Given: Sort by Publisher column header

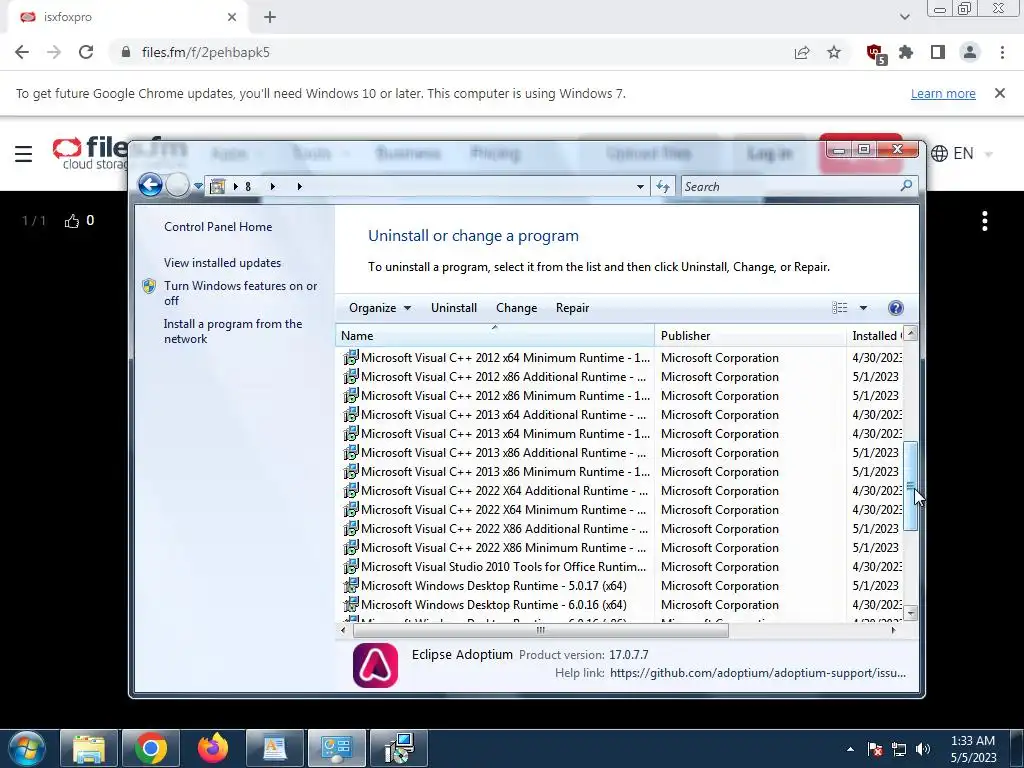Looking at the screenshot, I should pos(750,336).
